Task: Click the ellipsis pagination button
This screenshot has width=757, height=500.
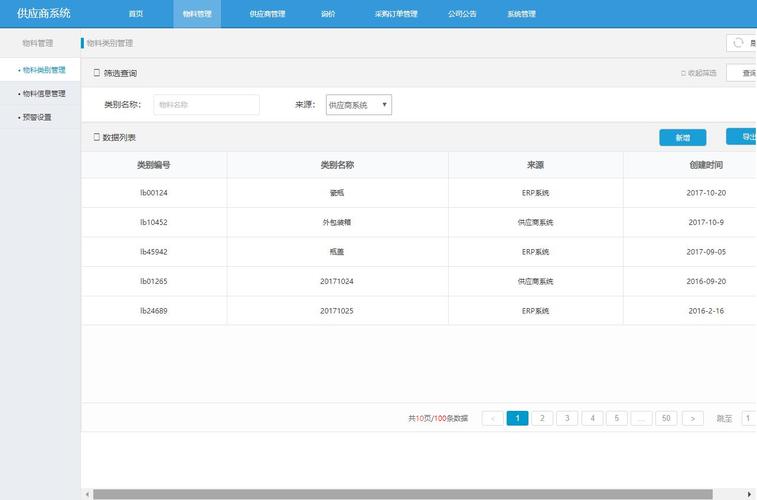Action: pos(642,418)
